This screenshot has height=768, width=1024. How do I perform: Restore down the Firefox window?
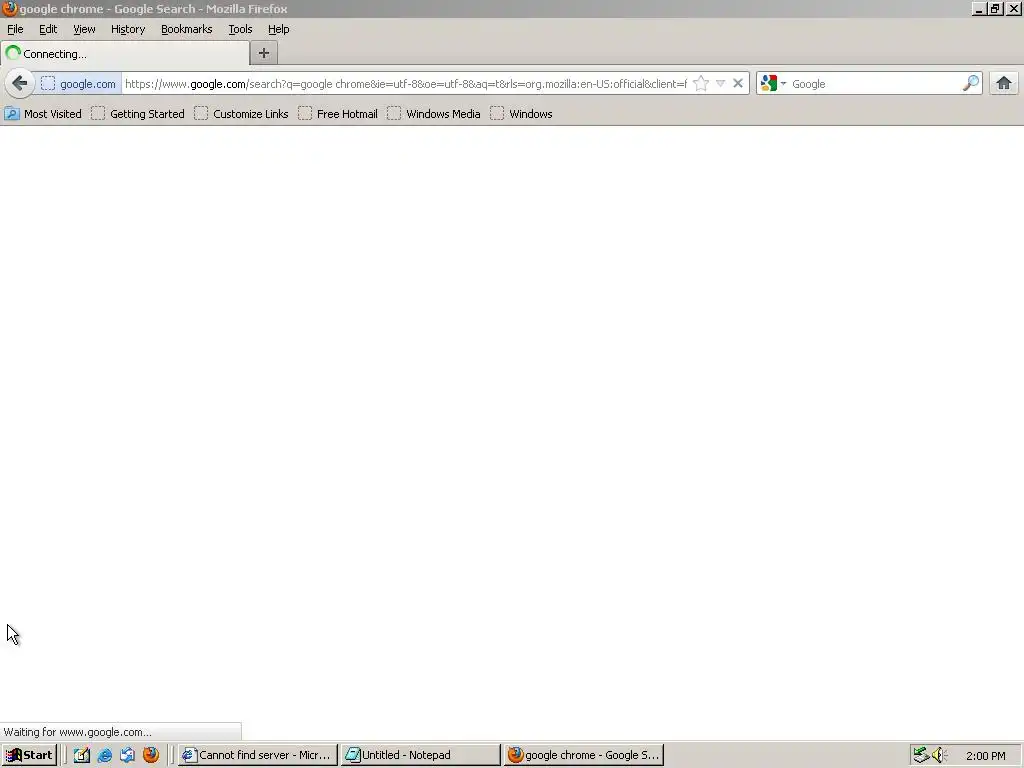point(995,9)
